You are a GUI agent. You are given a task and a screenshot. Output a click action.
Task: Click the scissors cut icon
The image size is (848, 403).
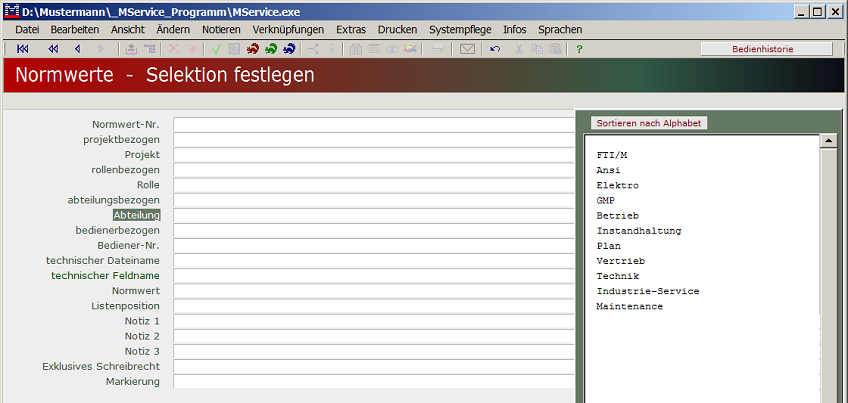coord(519,49)
